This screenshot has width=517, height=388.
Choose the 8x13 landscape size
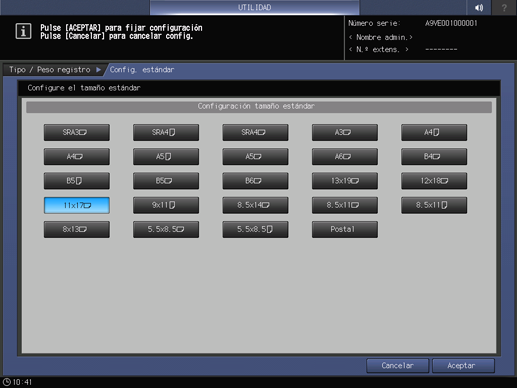coord(77,229)
